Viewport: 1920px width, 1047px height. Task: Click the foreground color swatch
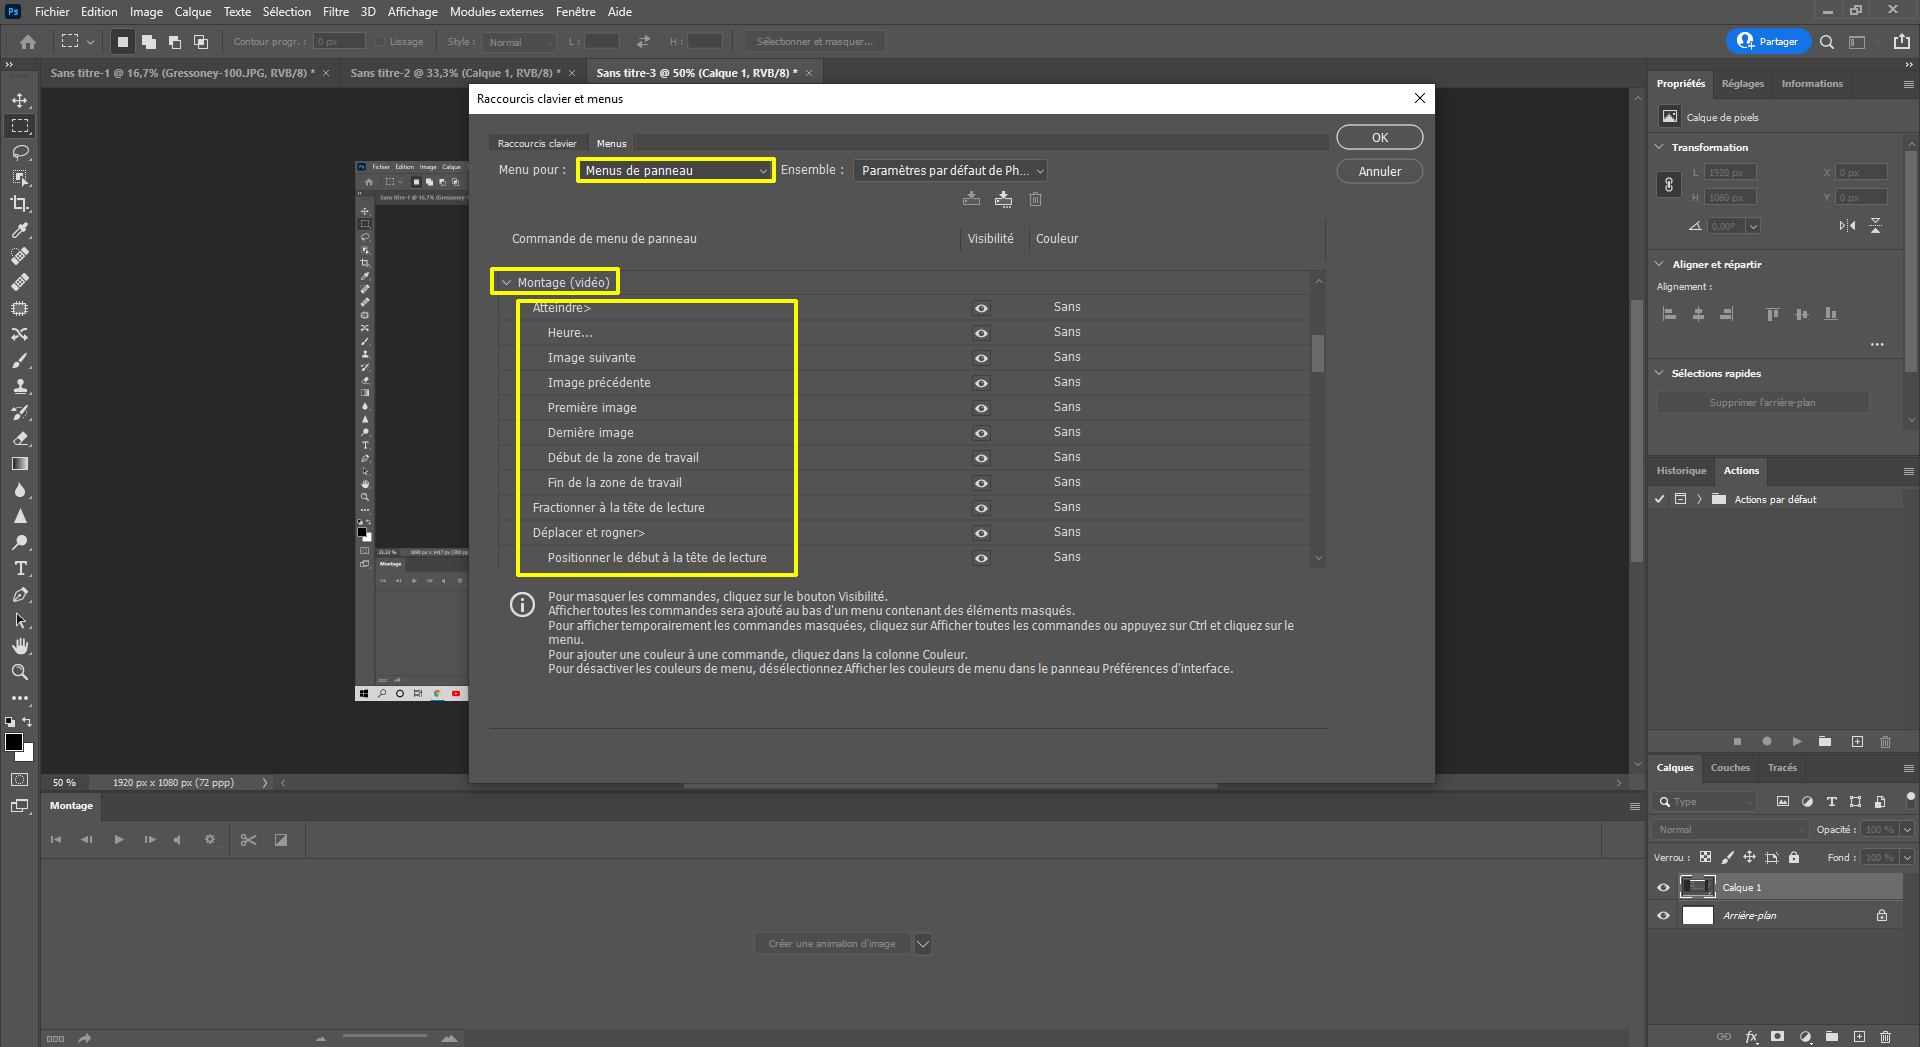pos(15,742)
